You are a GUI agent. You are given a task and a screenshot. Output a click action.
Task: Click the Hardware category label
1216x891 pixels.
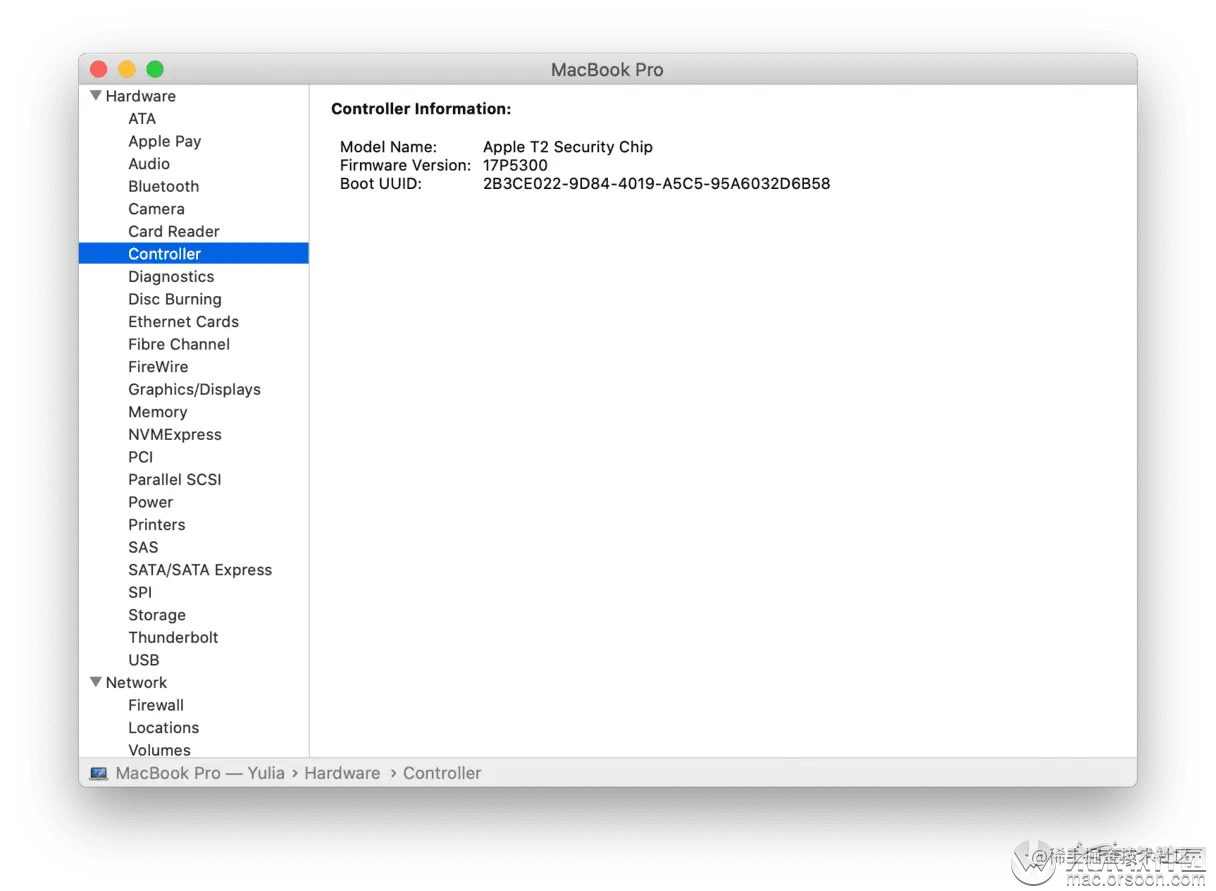(140, 96)
